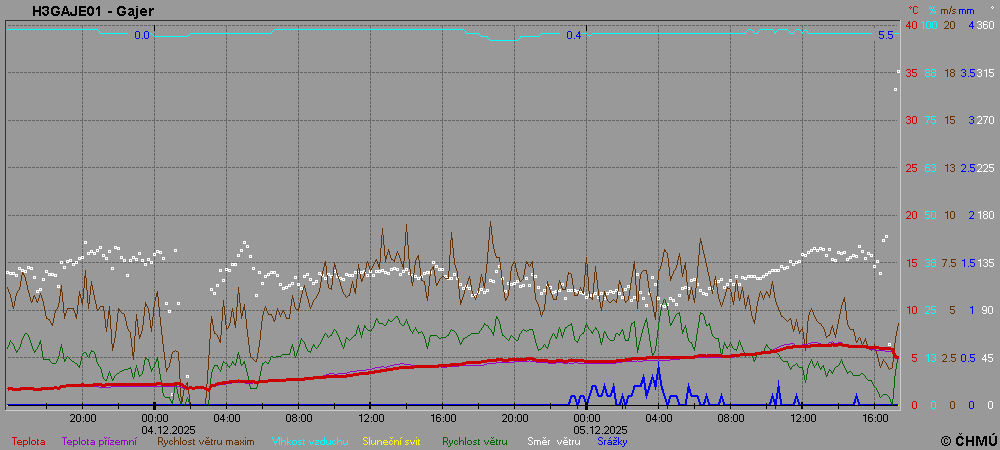1000x450 pixels.
Task: Select the blue Srážky legend label
Action: (613, 441)
